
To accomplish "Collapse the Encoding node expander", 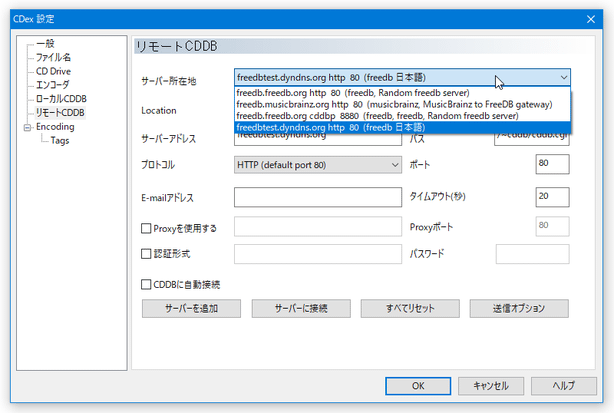I will (27, 128).
